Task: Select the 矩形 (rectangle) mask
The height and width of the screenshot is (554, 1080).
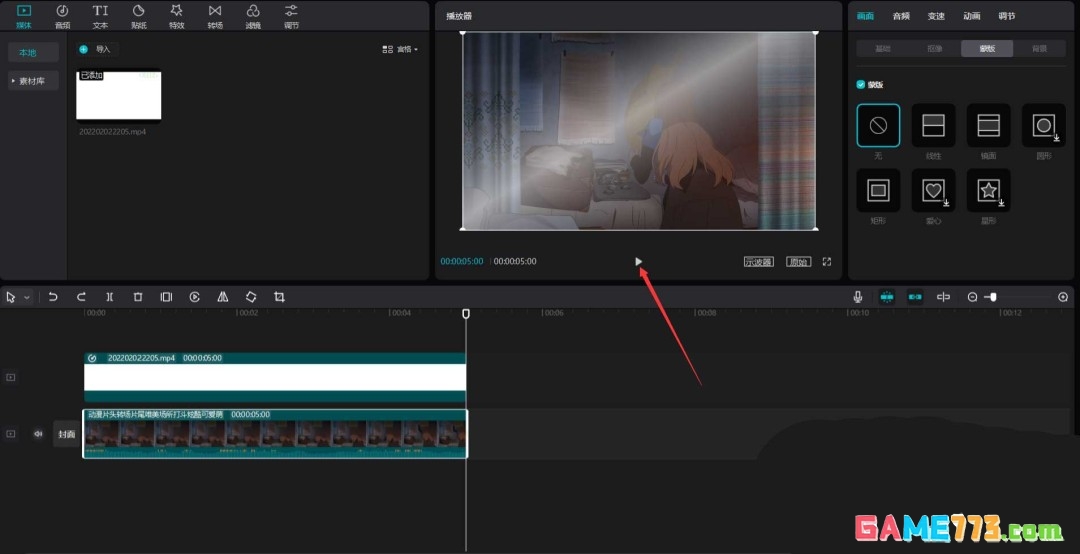Action: tap(878, 190)
